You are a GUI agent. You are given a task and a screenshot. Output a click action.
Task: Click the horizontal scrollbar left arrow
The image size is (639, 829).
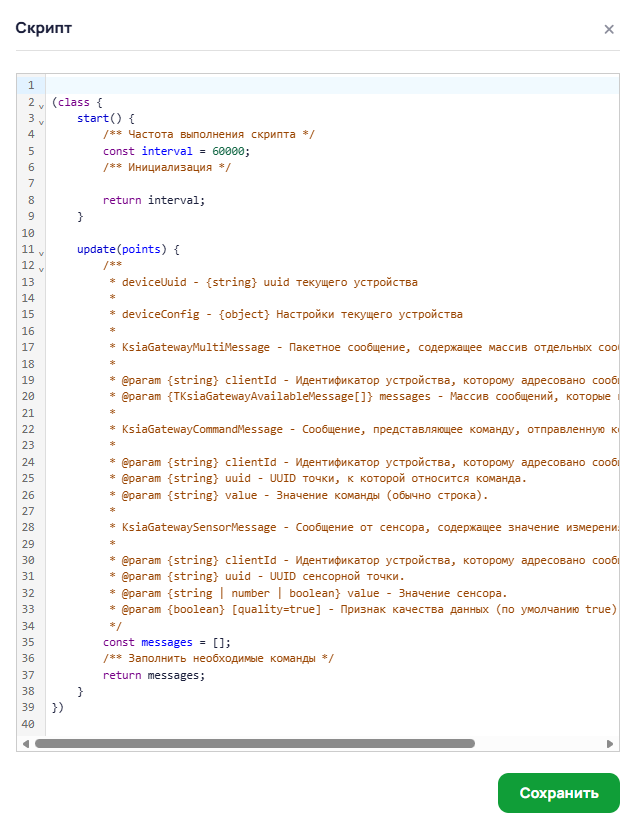click(25, 744)
